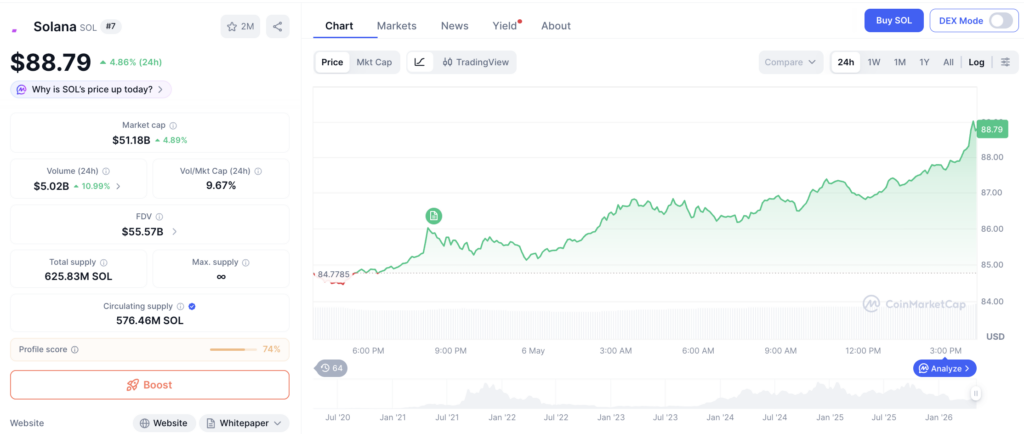Screen dimensions: 1024x434
Task: Open Max. supply info icon
Action: (x=246, y=262)
